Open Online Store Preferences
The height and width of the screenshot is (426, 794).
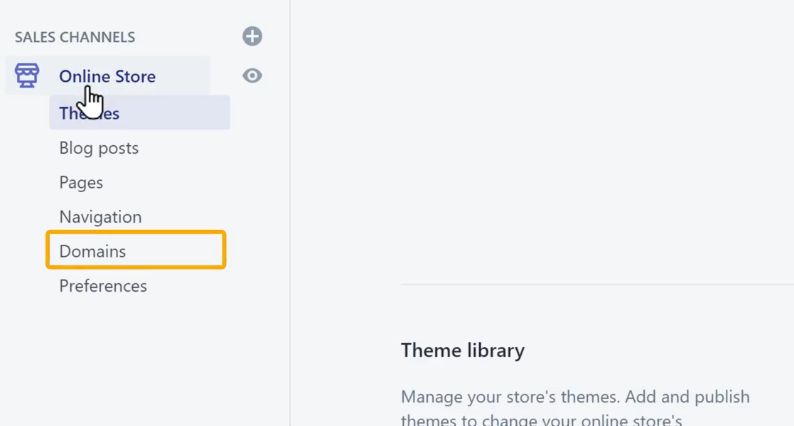(103, 286)
